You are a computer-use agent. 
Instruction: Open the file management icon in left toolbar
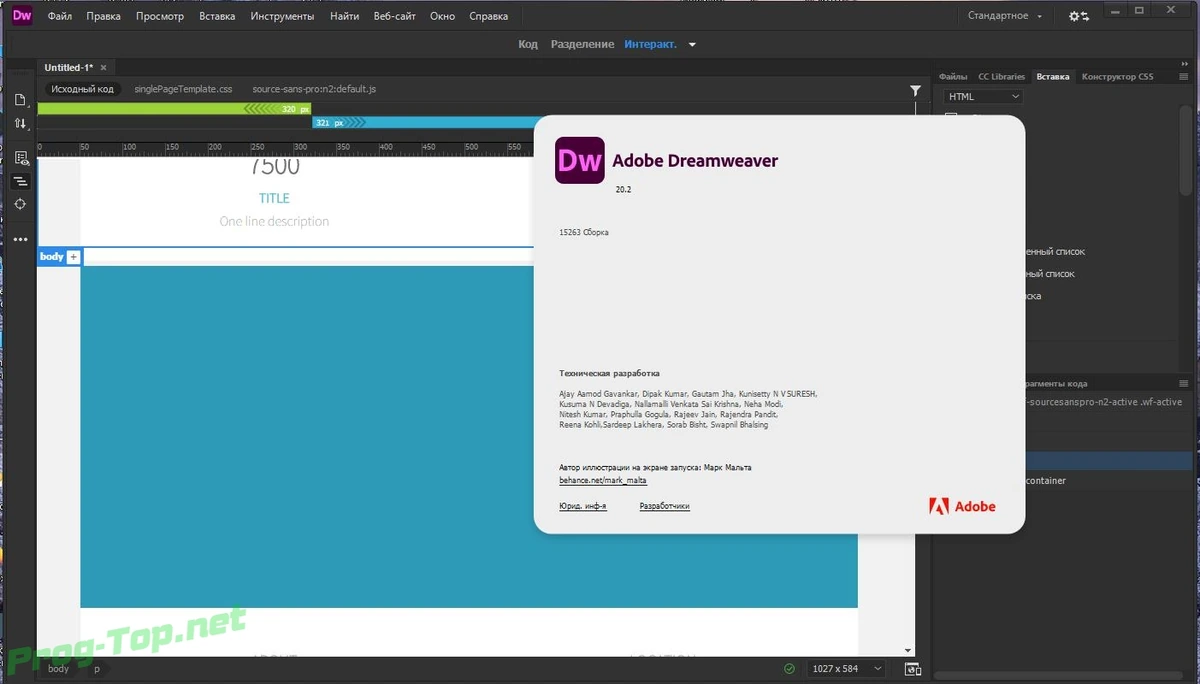tap(20, 100)
